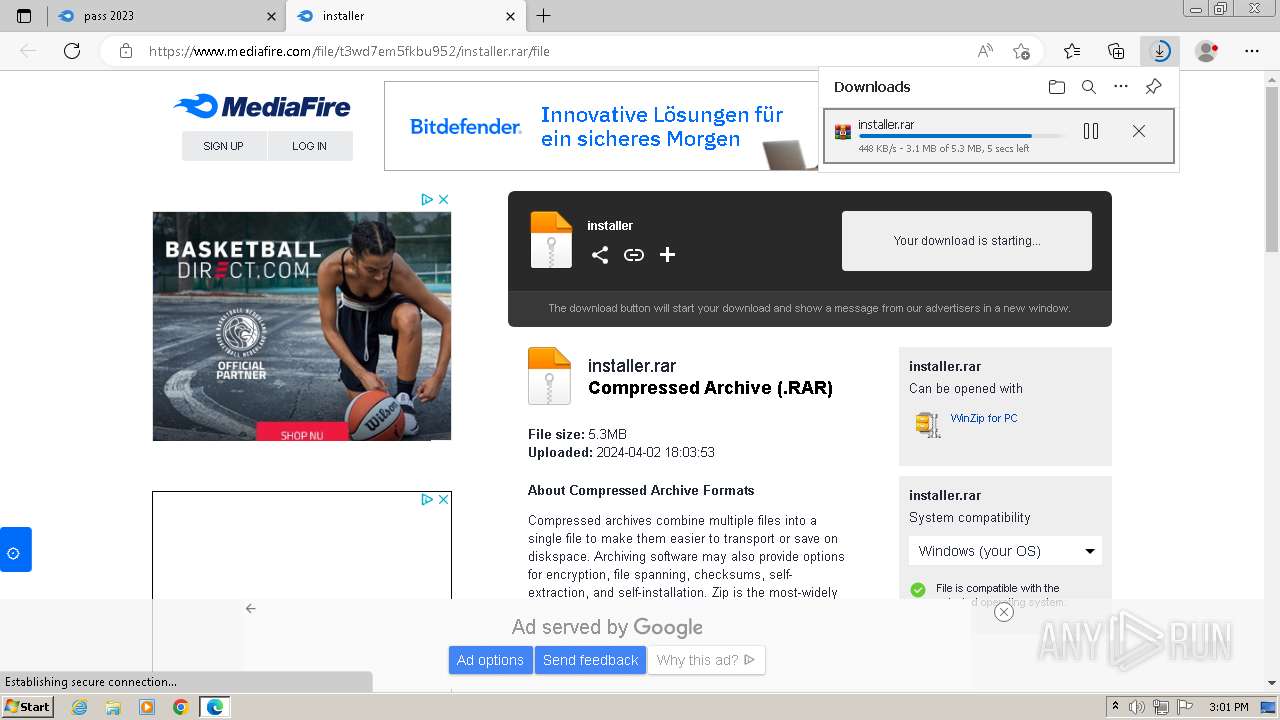Screen dimensions: 1280x720
Task: Open the tab actions menu icon
Action: click(x=24, y=16)
